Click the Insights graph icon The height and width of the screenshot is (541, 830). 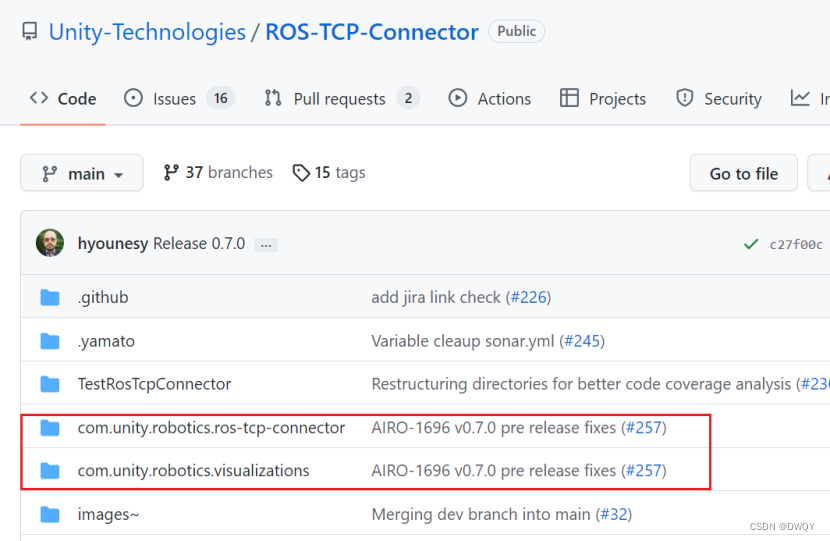point(800,98)
